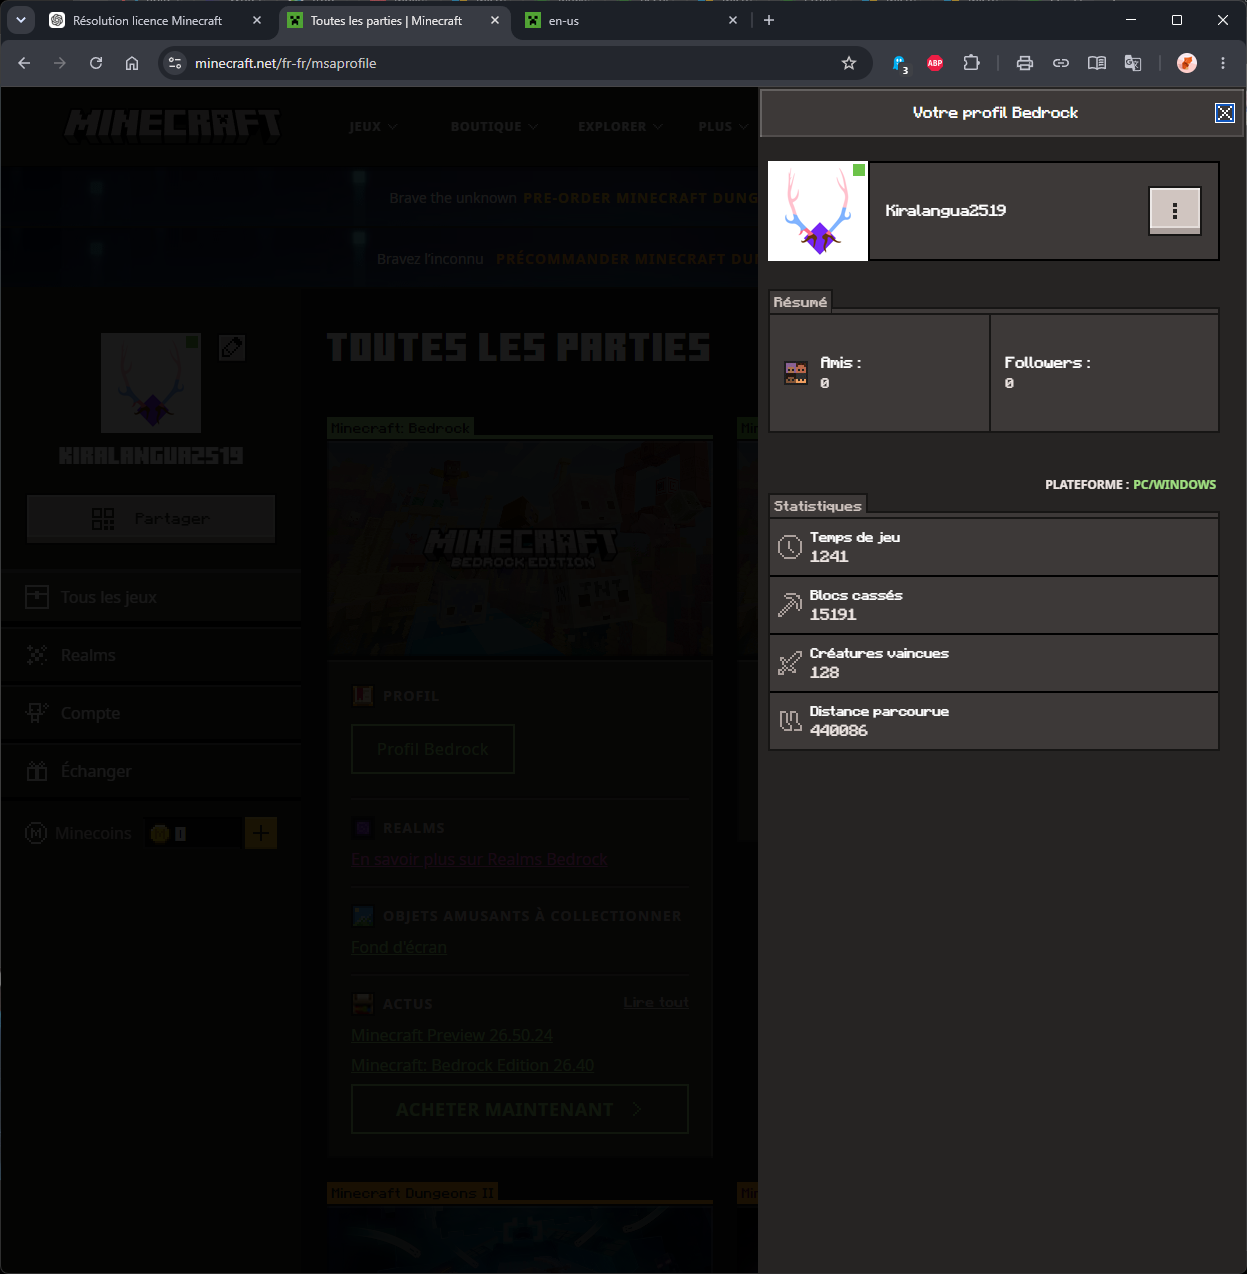Close the Résolution licence Minecraft tab

coord(257,20)
